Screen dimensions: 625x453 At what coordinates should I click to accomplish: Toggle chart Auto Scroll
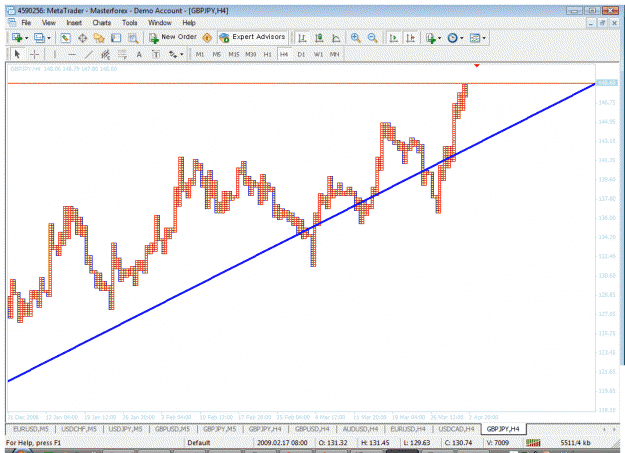coord(393,38)
